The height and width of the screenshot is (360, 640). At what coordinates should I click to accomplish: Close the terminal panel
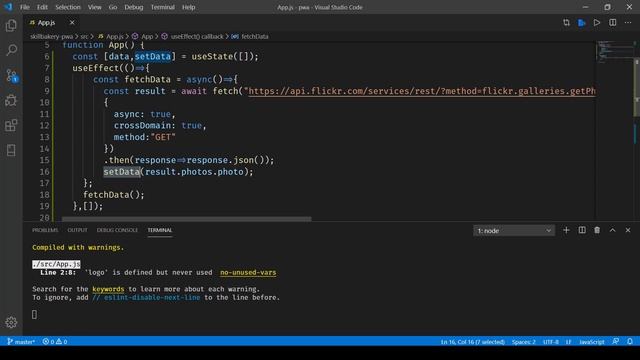tap(628, 230)
